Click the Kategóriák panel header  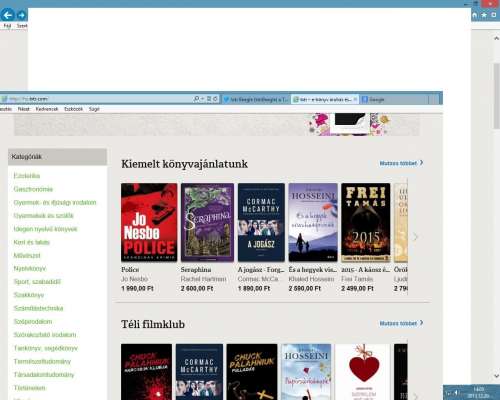(57, 157)
